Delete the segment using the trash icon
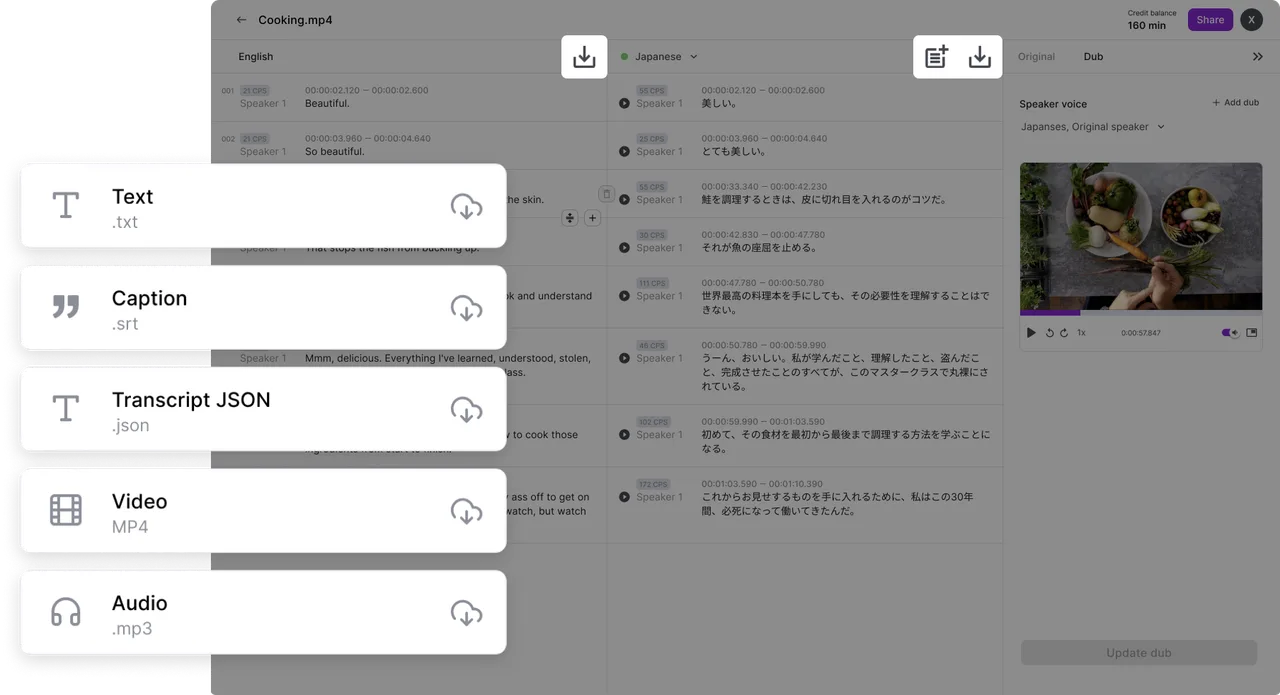 (606, 194)
